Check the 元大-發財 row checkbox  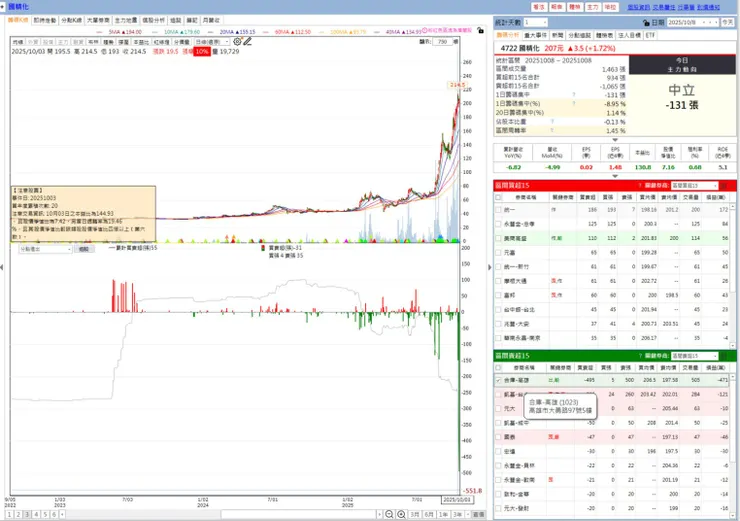click(498, 508)
